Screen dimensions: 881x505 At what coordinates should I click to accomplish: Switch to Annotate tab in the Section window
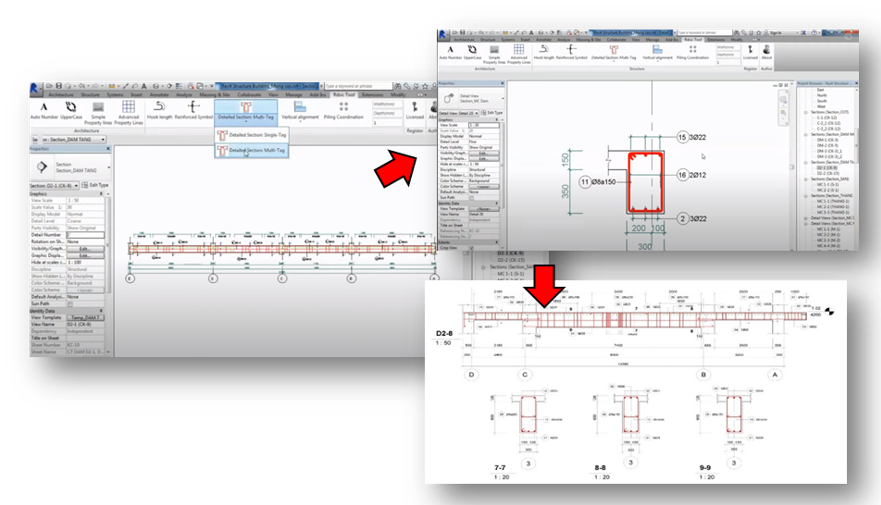pyautogui.click(x=159, y=95)
